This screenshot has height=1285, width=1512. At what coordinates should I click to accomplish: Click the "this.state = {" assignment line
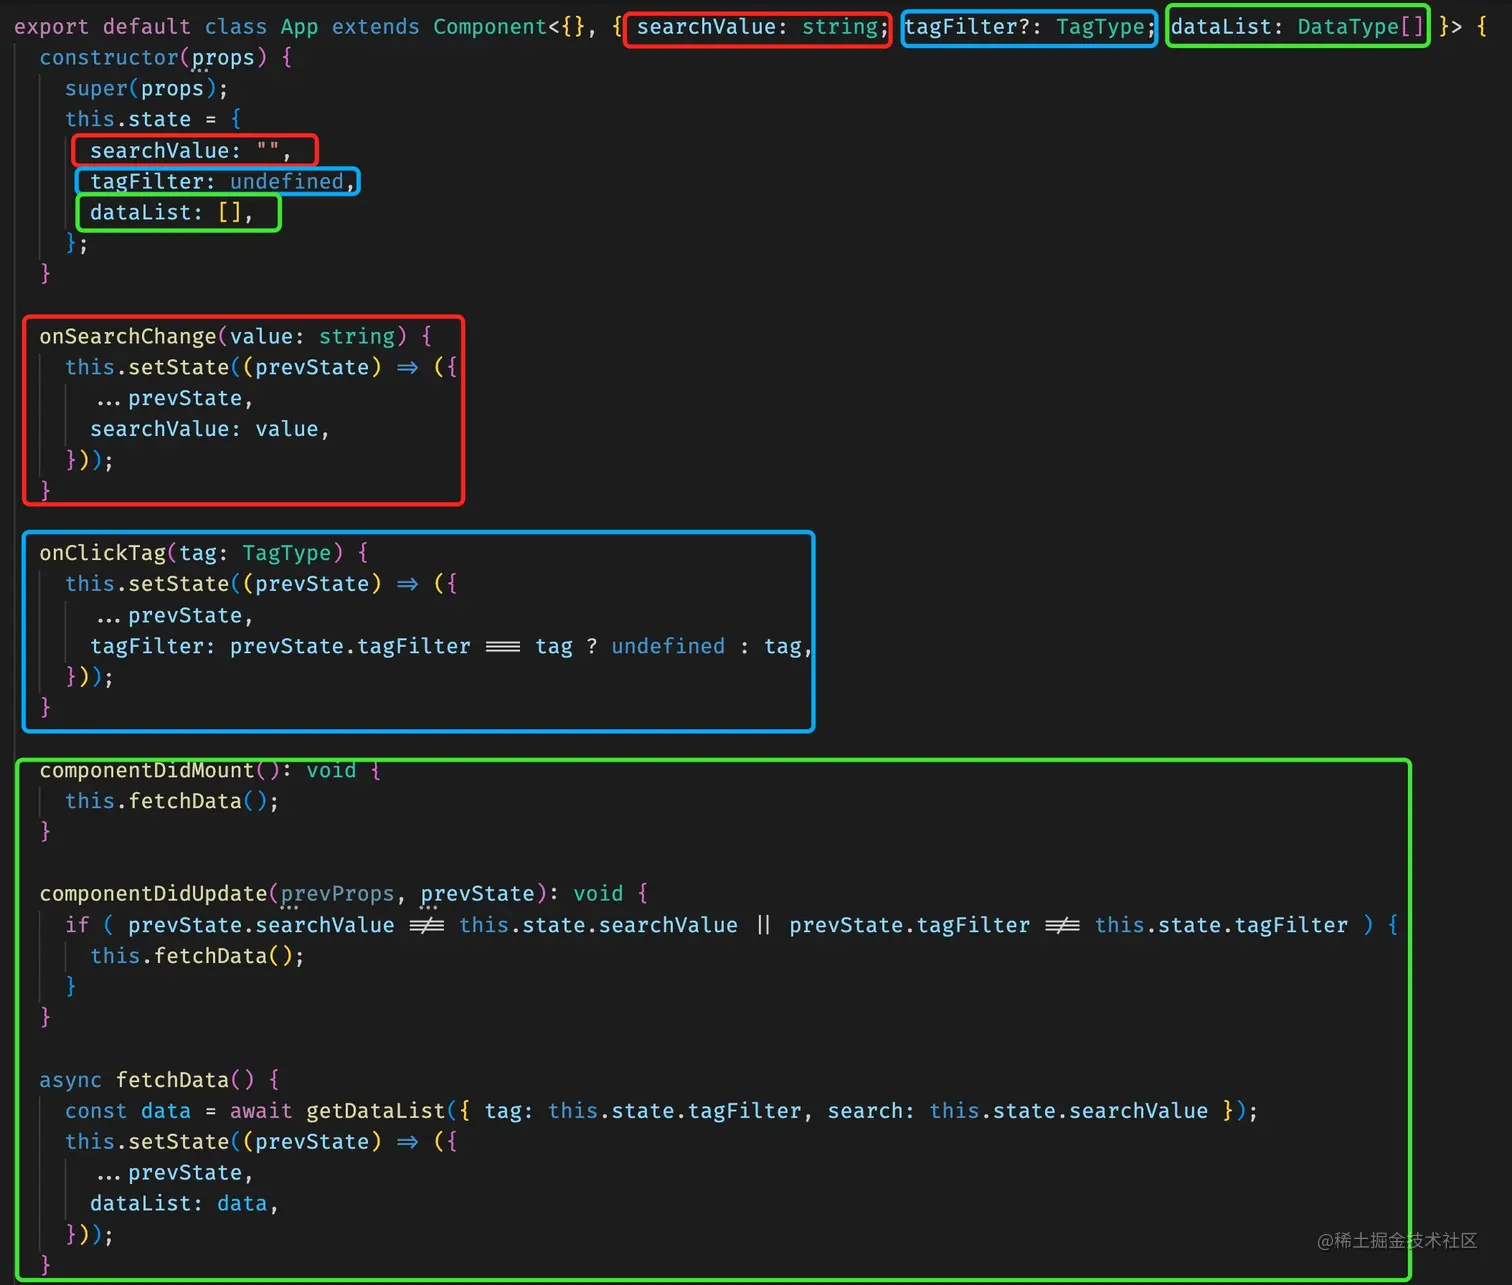point(153,120)
